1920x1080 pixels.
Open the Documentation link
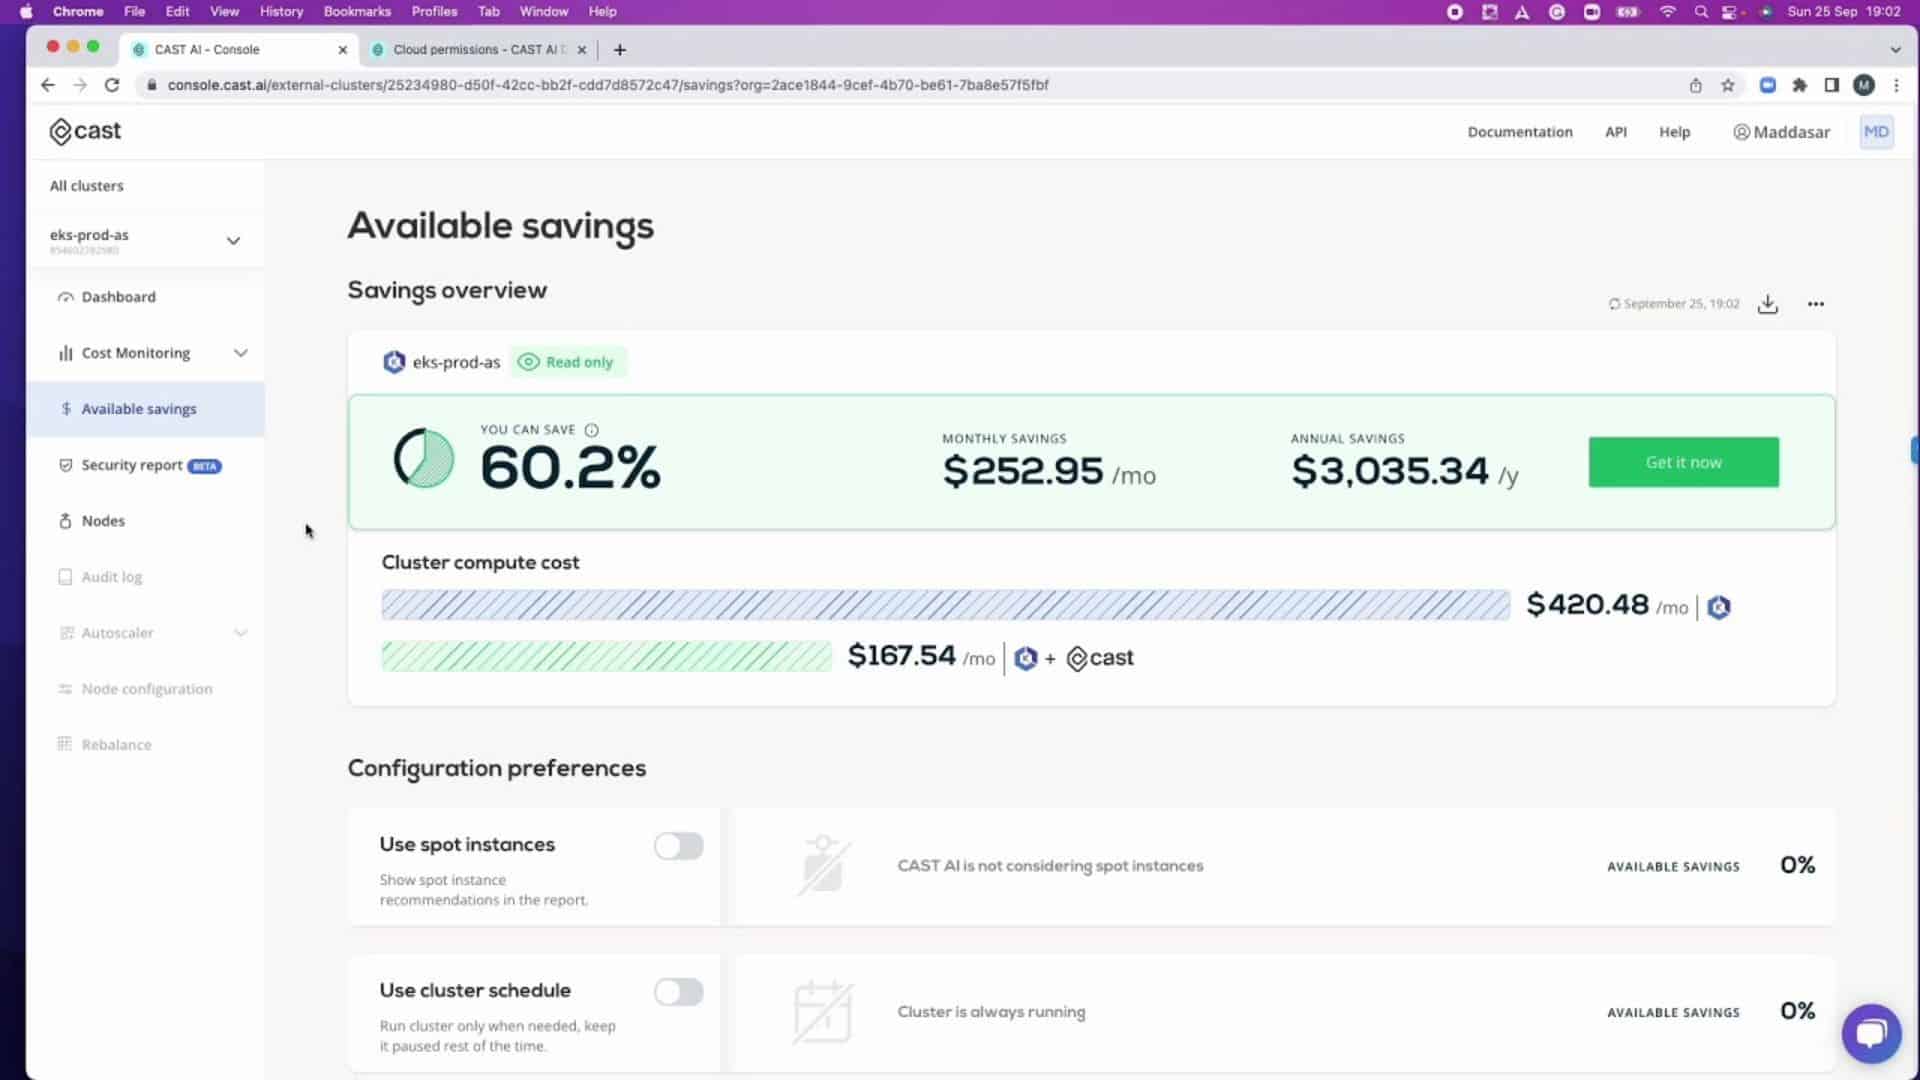coord(1519,132)
